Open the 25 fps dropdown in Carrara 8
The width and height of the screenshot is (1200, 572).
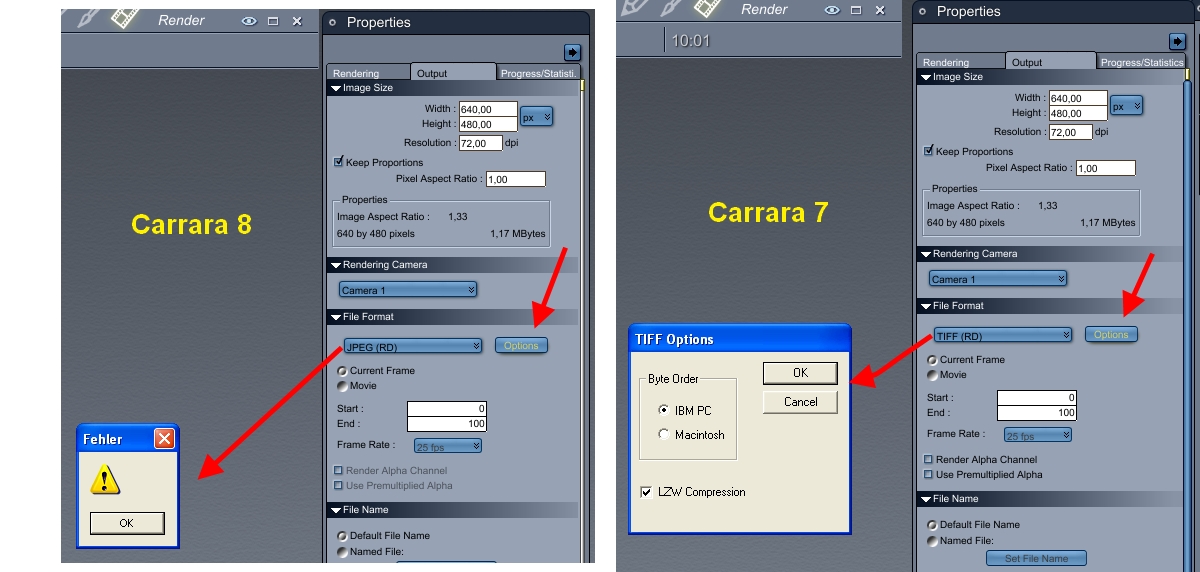point(449,445)
